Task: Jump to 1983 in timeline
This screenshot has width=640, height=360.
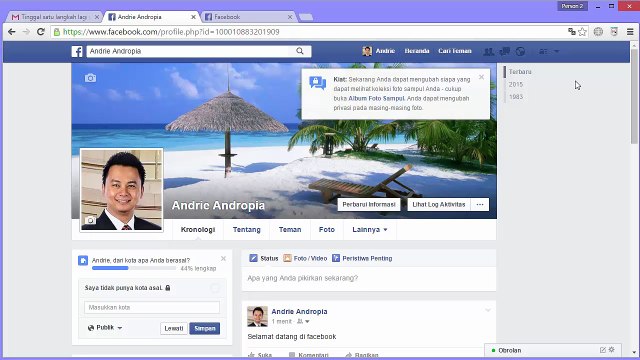Action: point(516,97)
